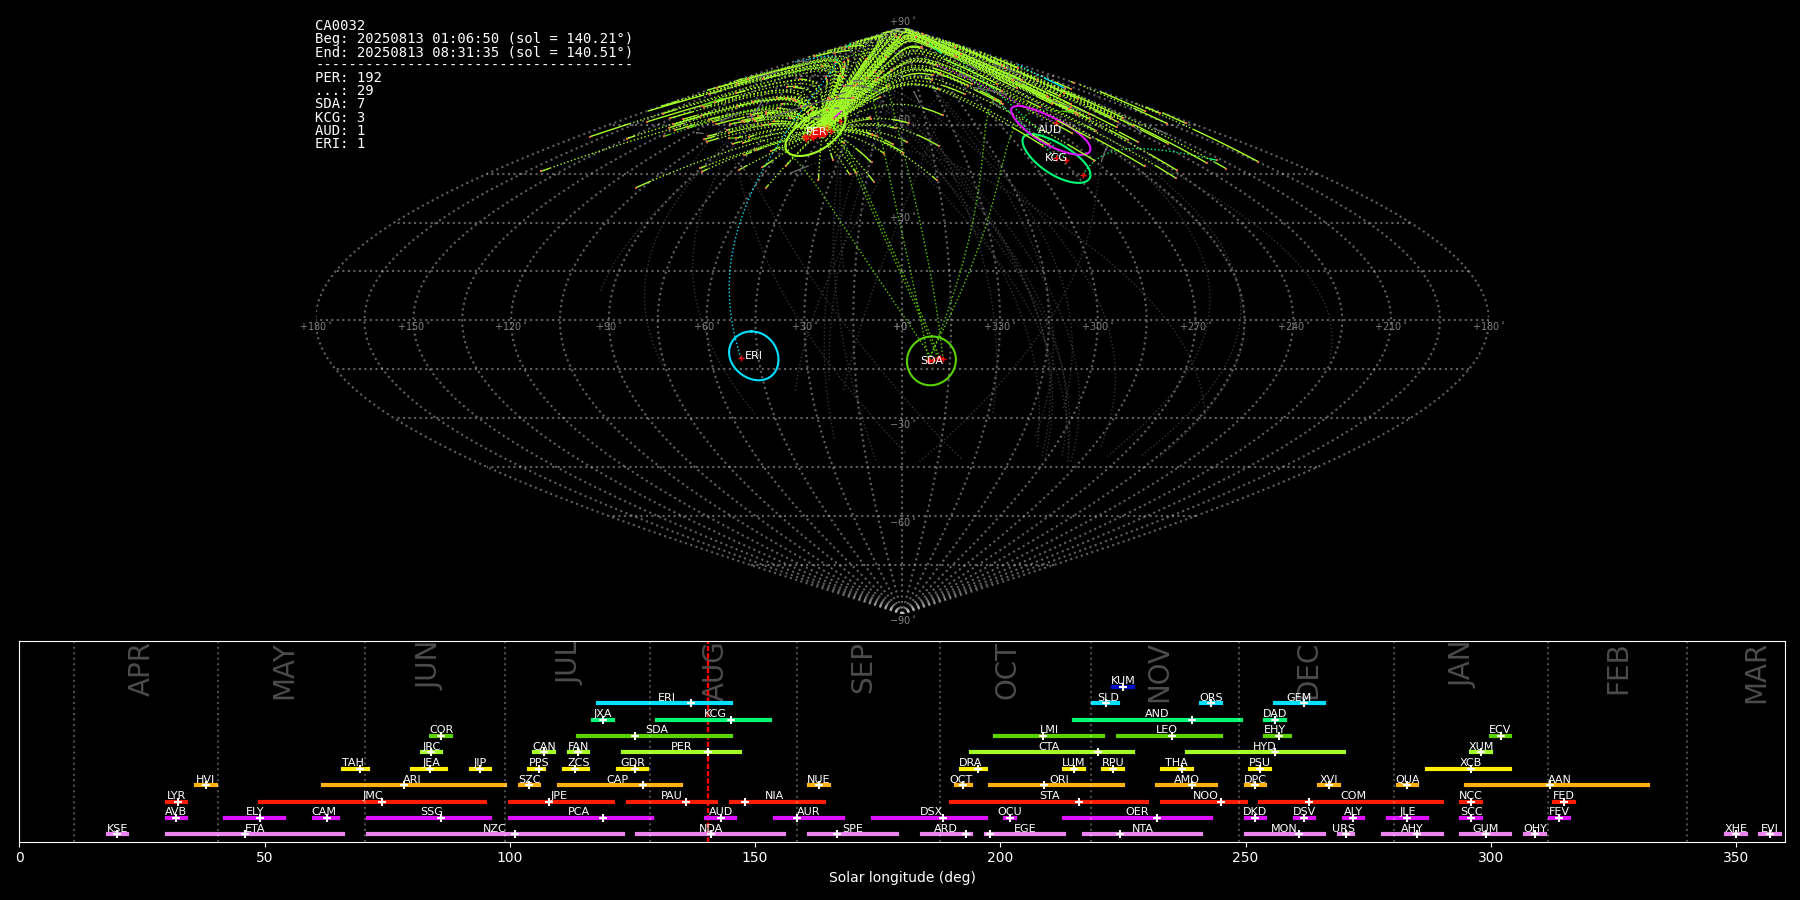This screenshot has width=1800, height=900.
Task: Click the 'Solar longitude (deg)' axis title
Action: (x=902, y=877)
